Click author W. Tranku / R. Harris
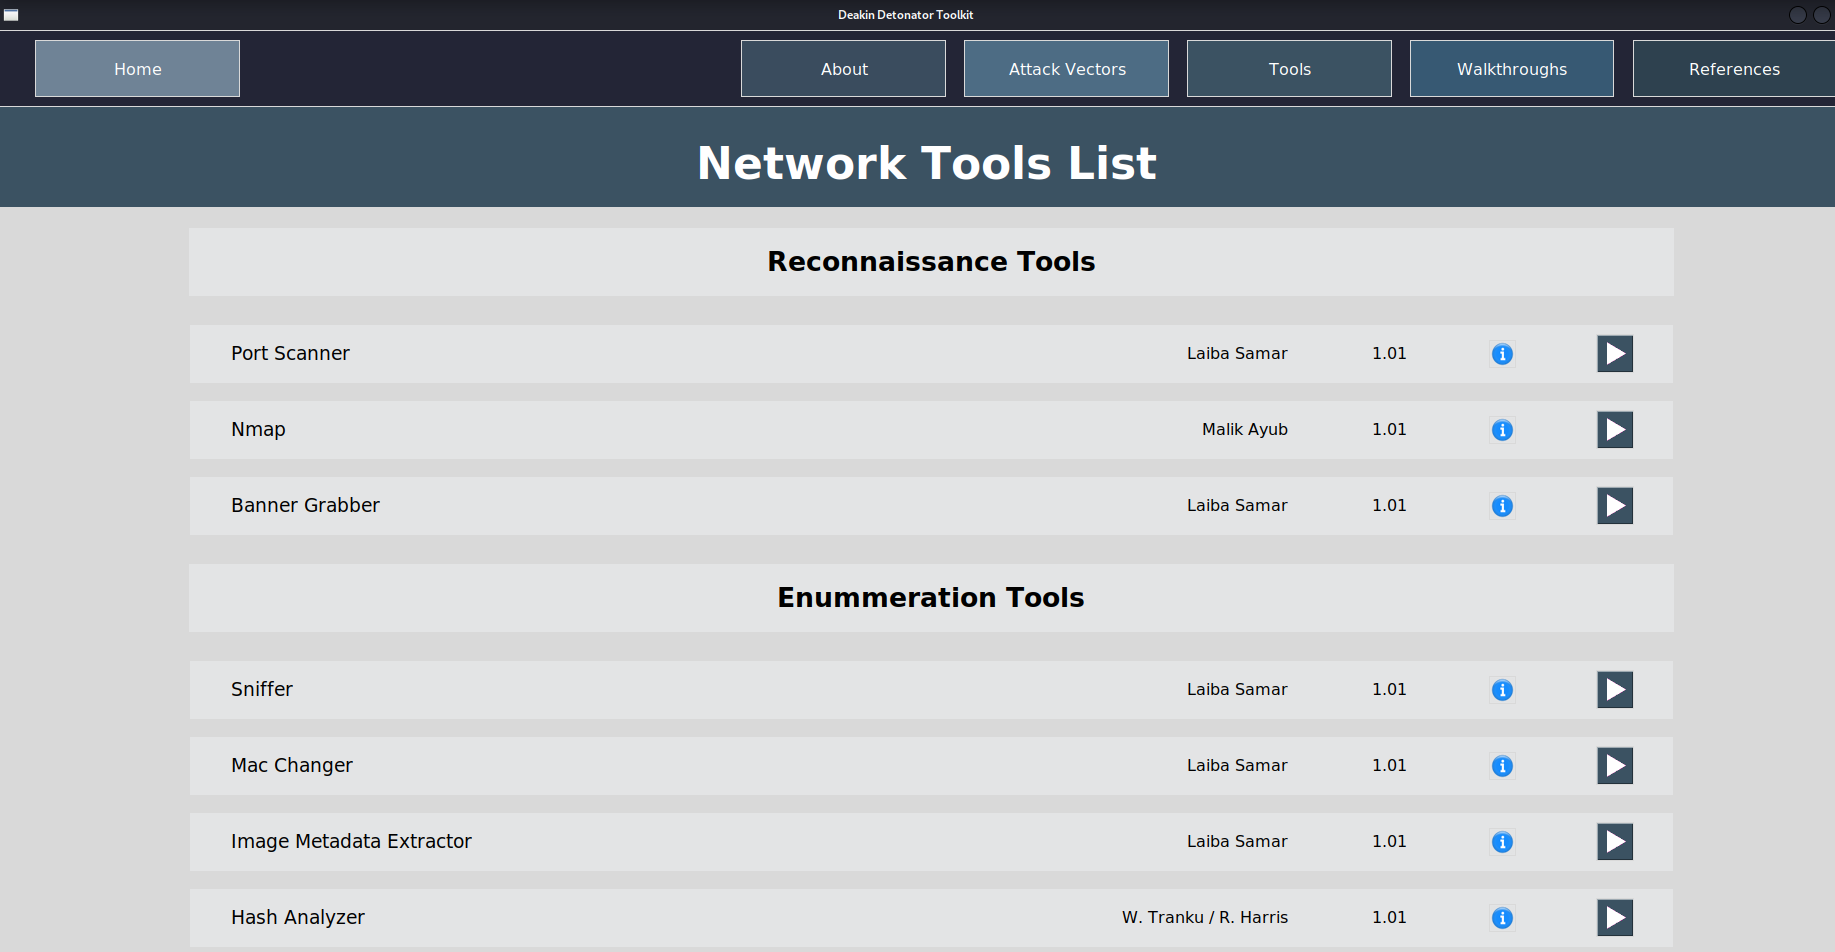Image resolution: width=1835 pixels, height=952 pixels. pos(1205,917)
